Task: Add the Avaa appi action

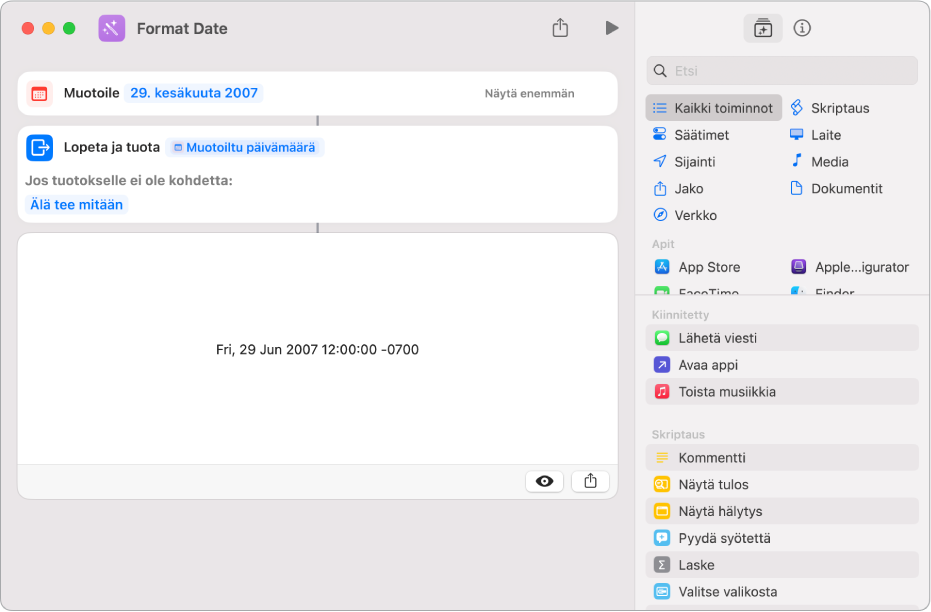Action: (x=782, y=364)
